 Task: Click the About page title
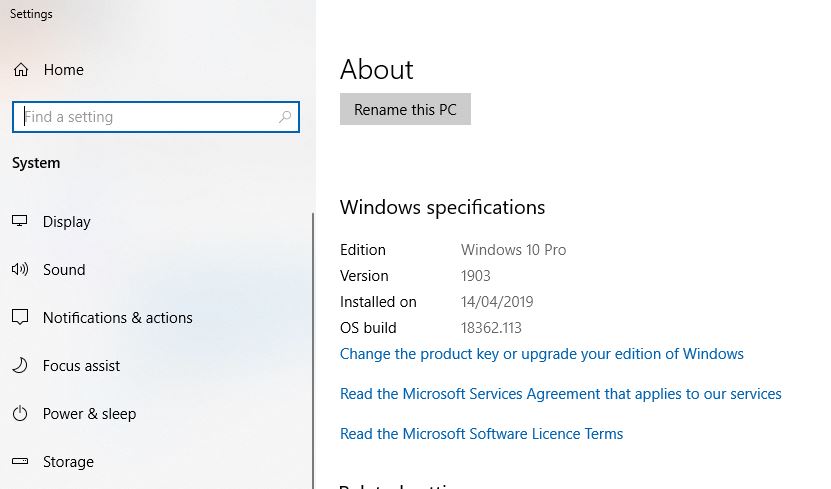[377, 69]
